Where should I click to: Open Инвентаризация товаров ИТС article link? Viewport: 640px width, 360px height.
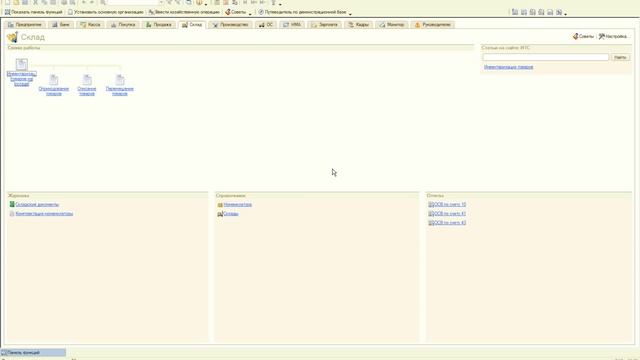click(x=509, y=67)
